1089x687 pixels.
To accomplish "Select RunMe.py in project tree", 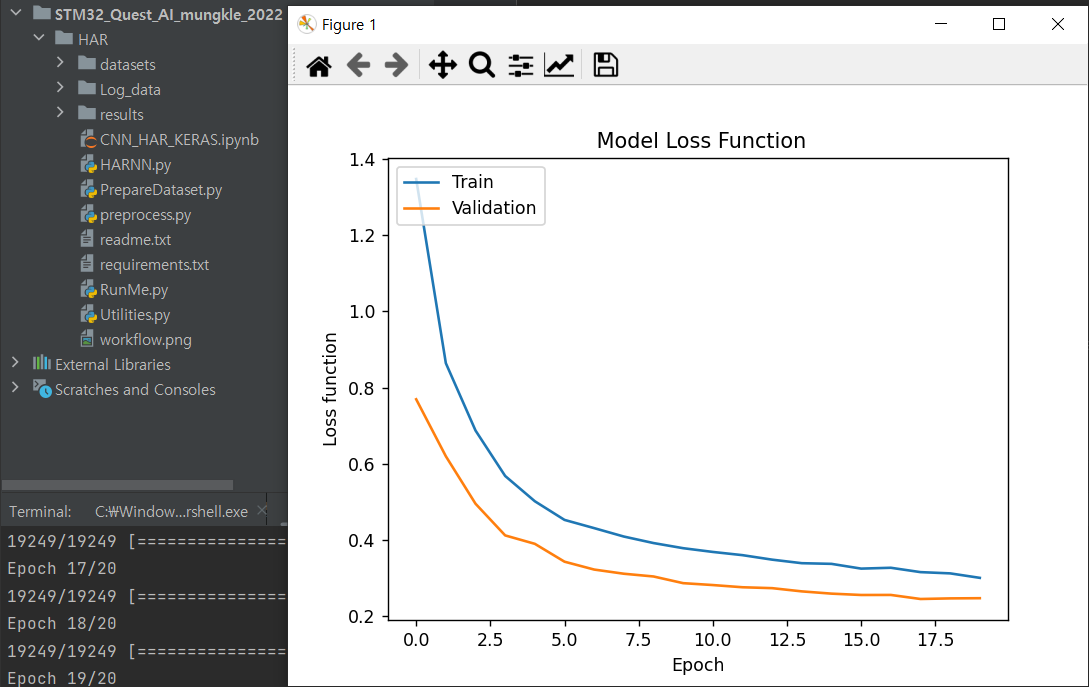I will (x=133, y=289).
